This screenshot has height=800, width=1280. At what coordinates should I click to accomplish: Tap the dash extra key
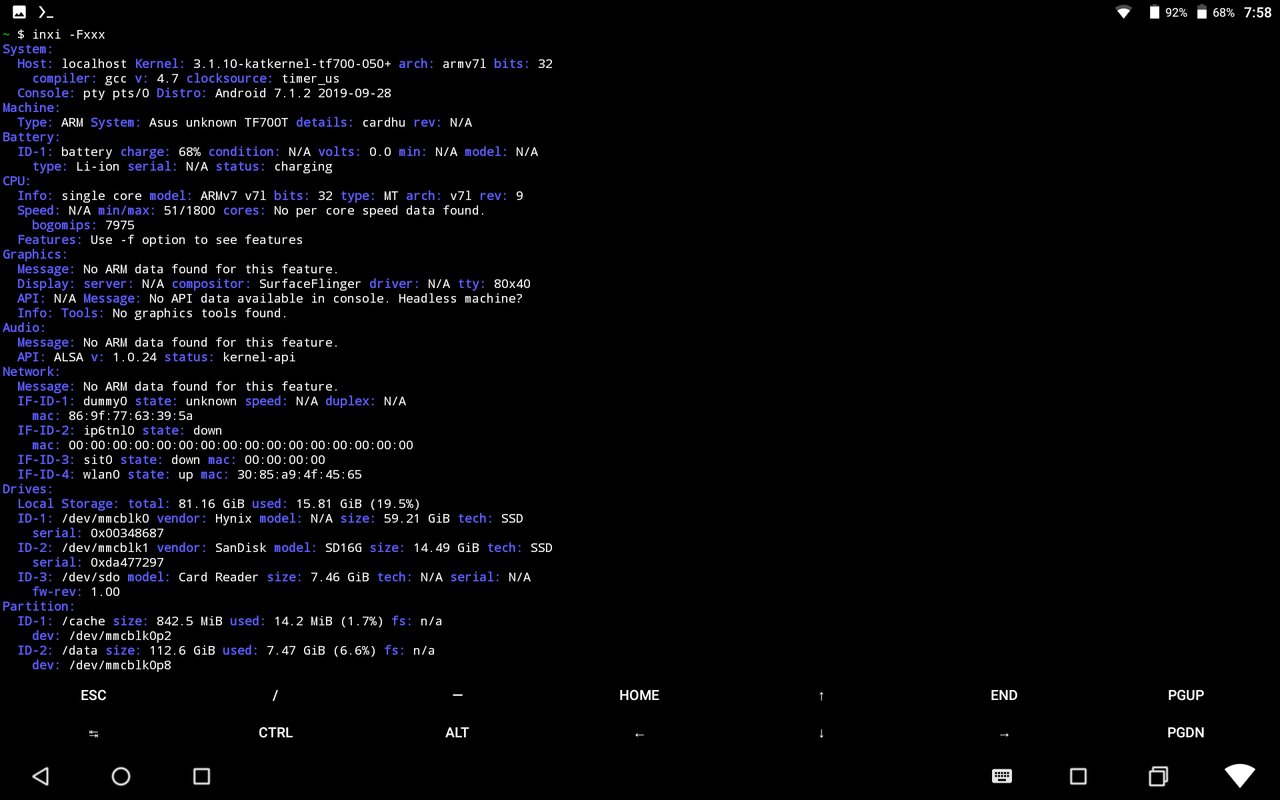[457, 695]
